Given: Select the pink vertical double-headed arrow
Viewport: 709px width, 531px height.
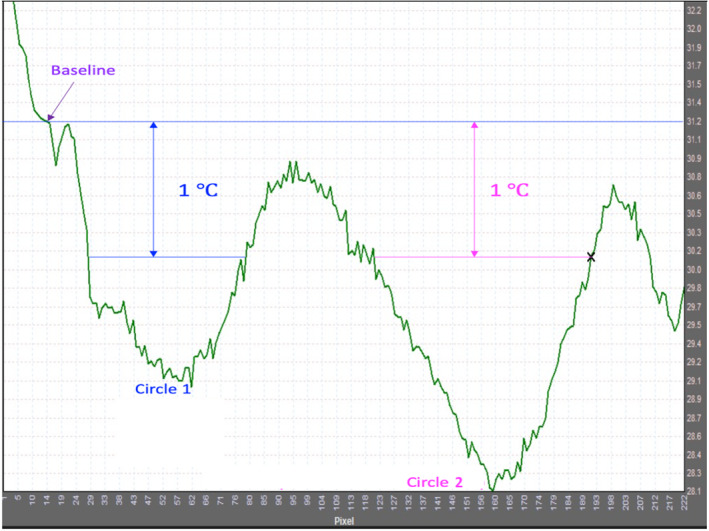Looking at the screenshot, I should (474, 189).
